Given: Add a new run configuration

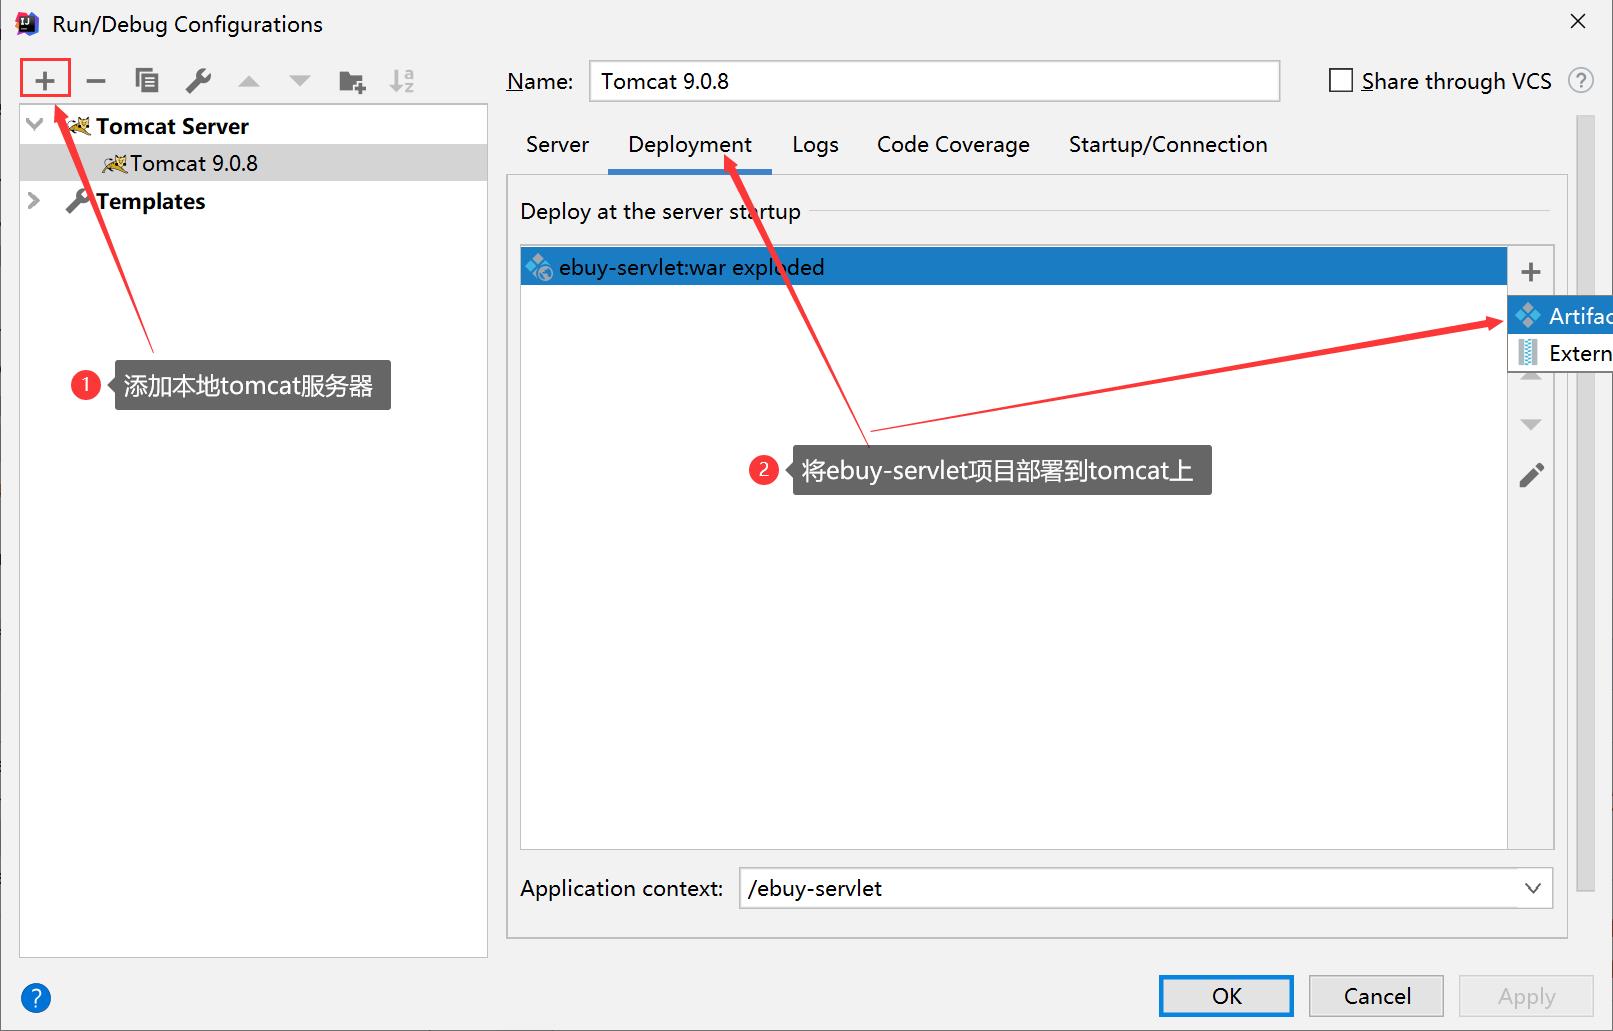Looking at the screenshot, I should click(x=45, y=80).
